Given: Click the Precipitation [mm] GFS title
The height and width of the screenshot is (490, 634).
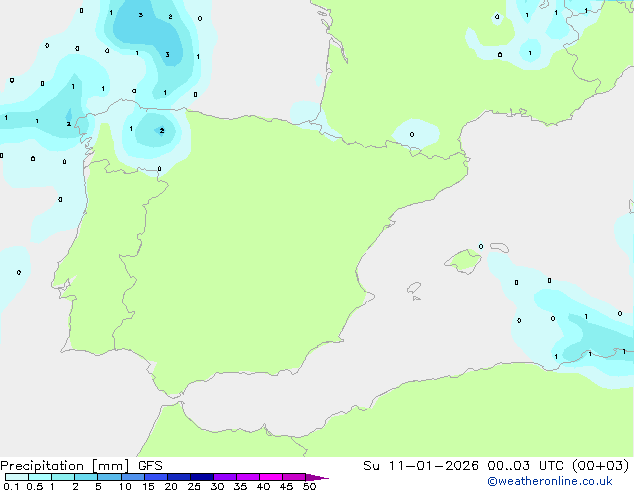Looking at the screenshot, I should tap(81, 466).
